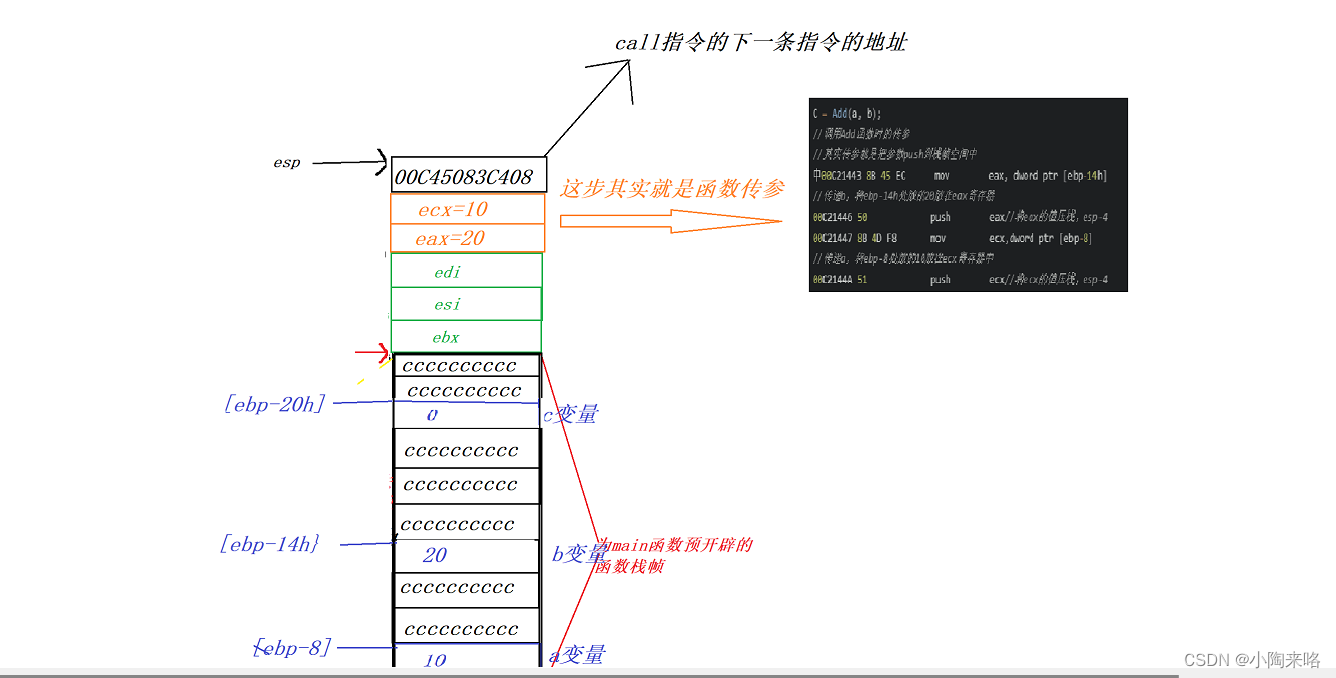Click the orange text "这步其实就是函数传参"
Screen dimensions: 1336x678
tap(672, 188)
